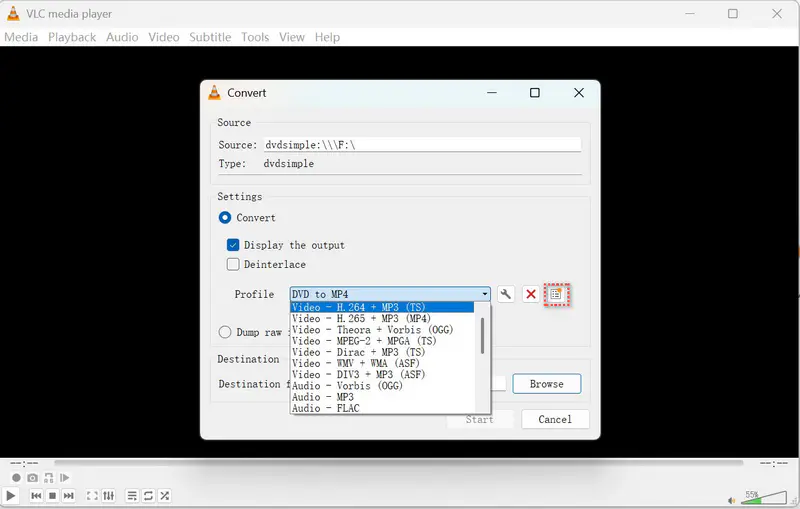This screenshot has width=800, height=509.
Task: Toggle shuffle random playback icon
Action: tap(164, 496)
